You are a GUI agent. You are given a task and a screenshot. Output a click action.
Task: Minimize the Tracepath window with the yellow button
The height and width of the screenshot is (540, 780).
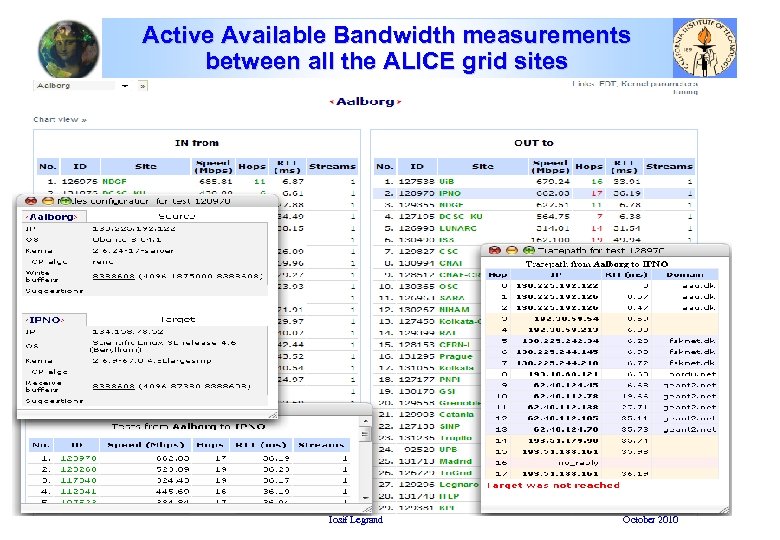coord(511,250)
